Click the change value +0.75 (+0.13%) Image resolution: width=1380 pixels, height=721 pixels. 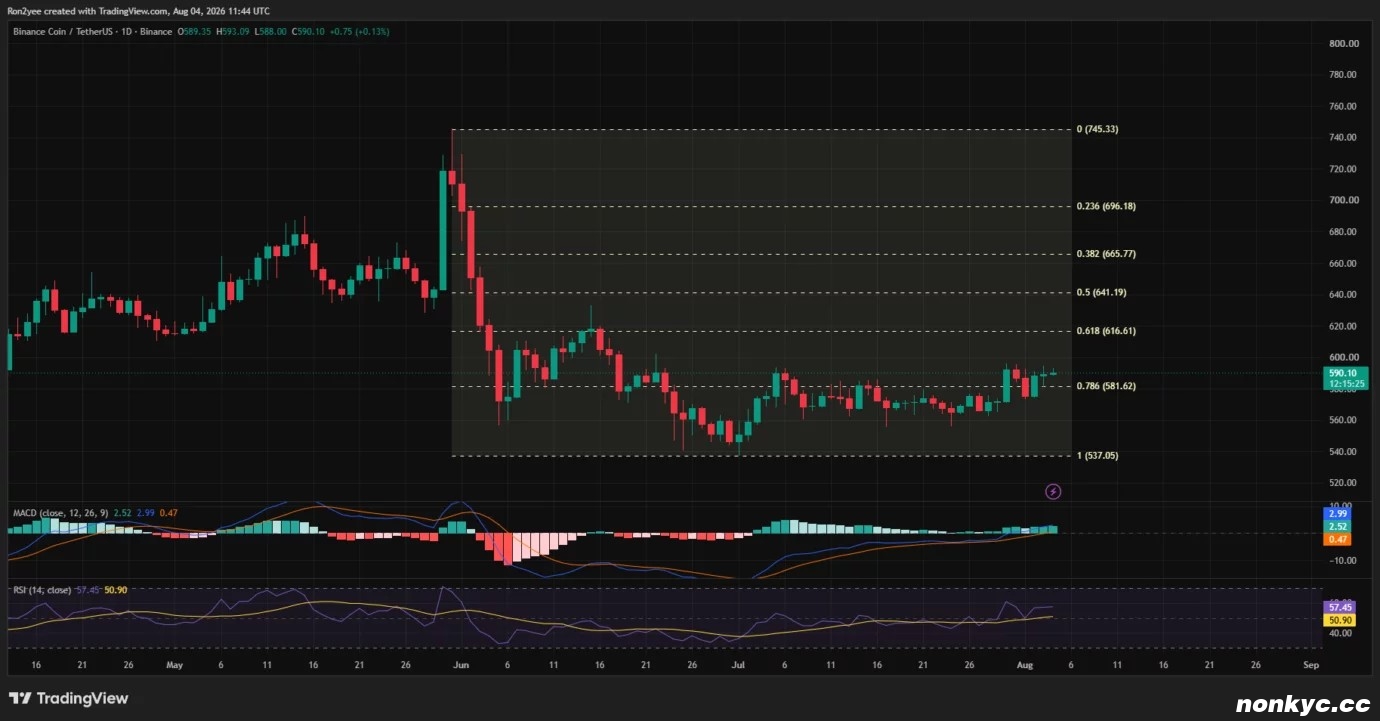coord(361,32)
